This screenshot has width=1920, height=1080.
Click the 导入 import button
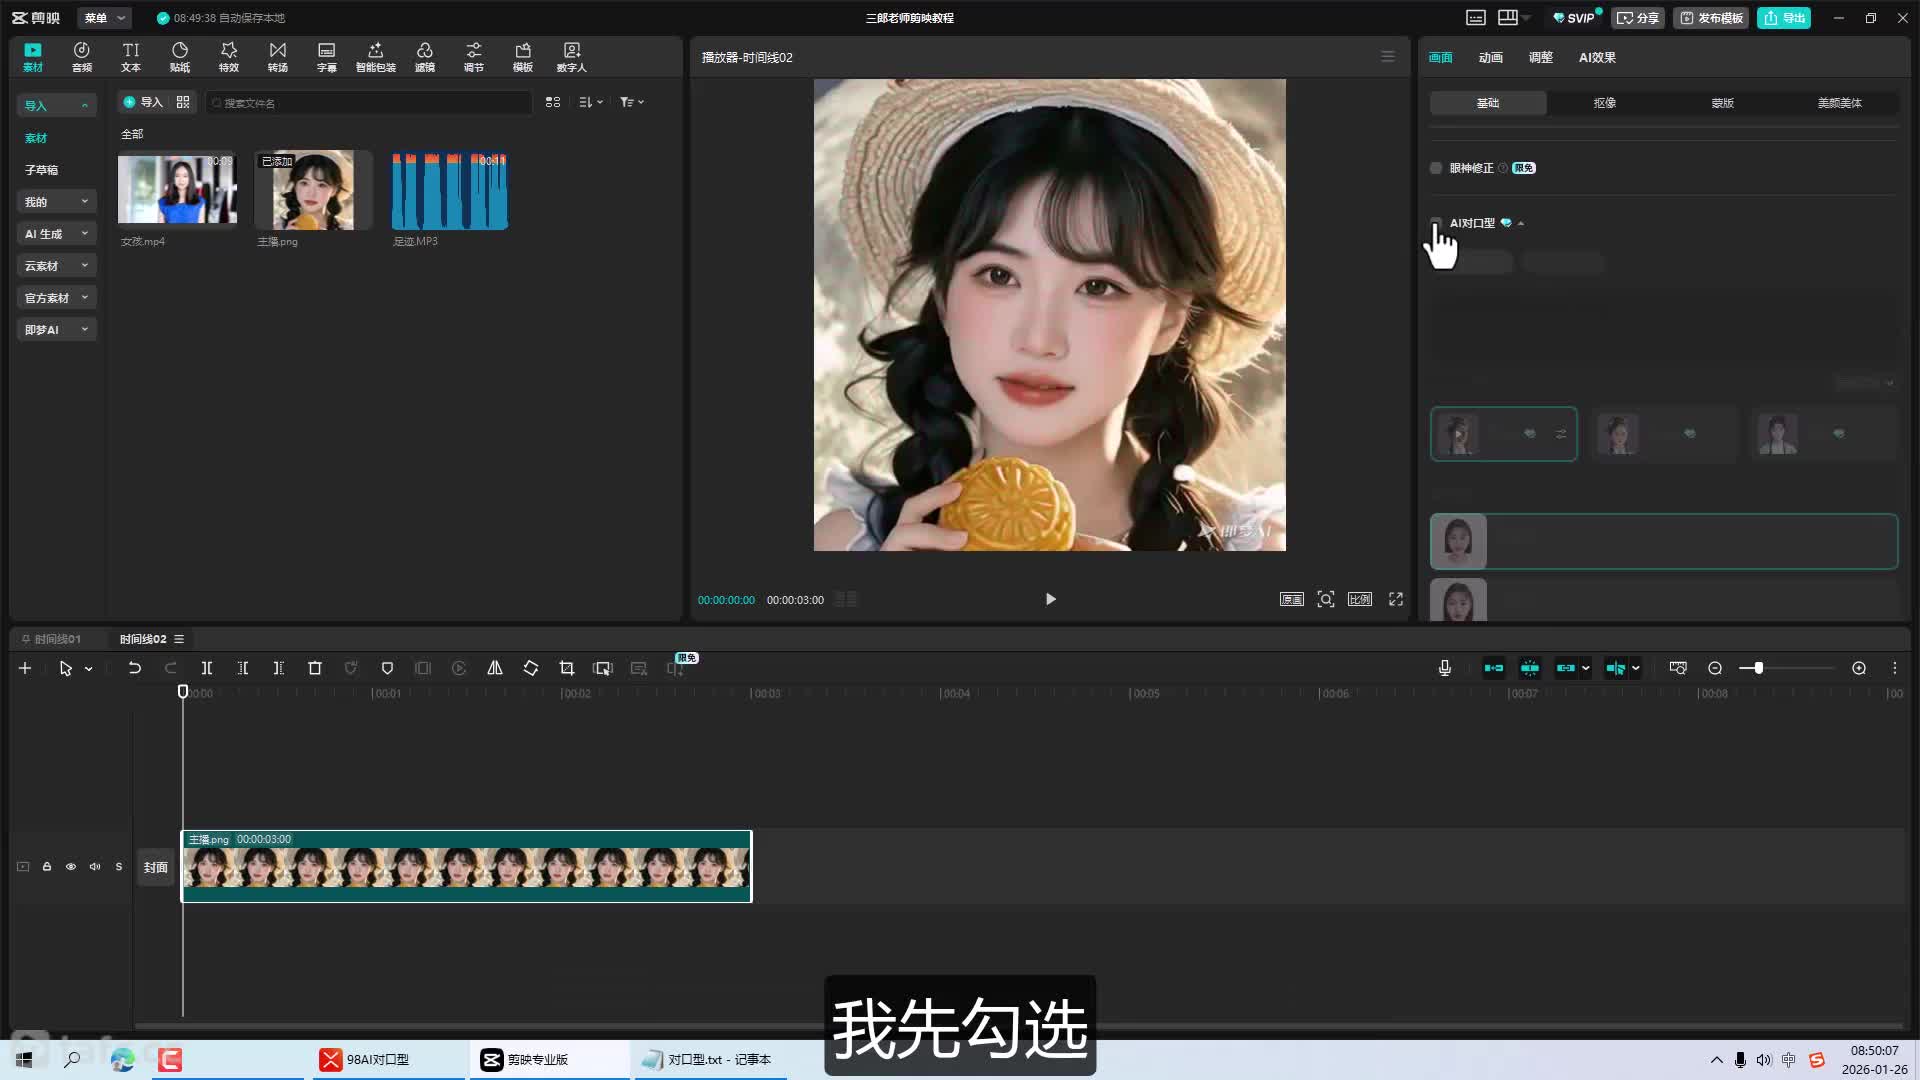142,102
